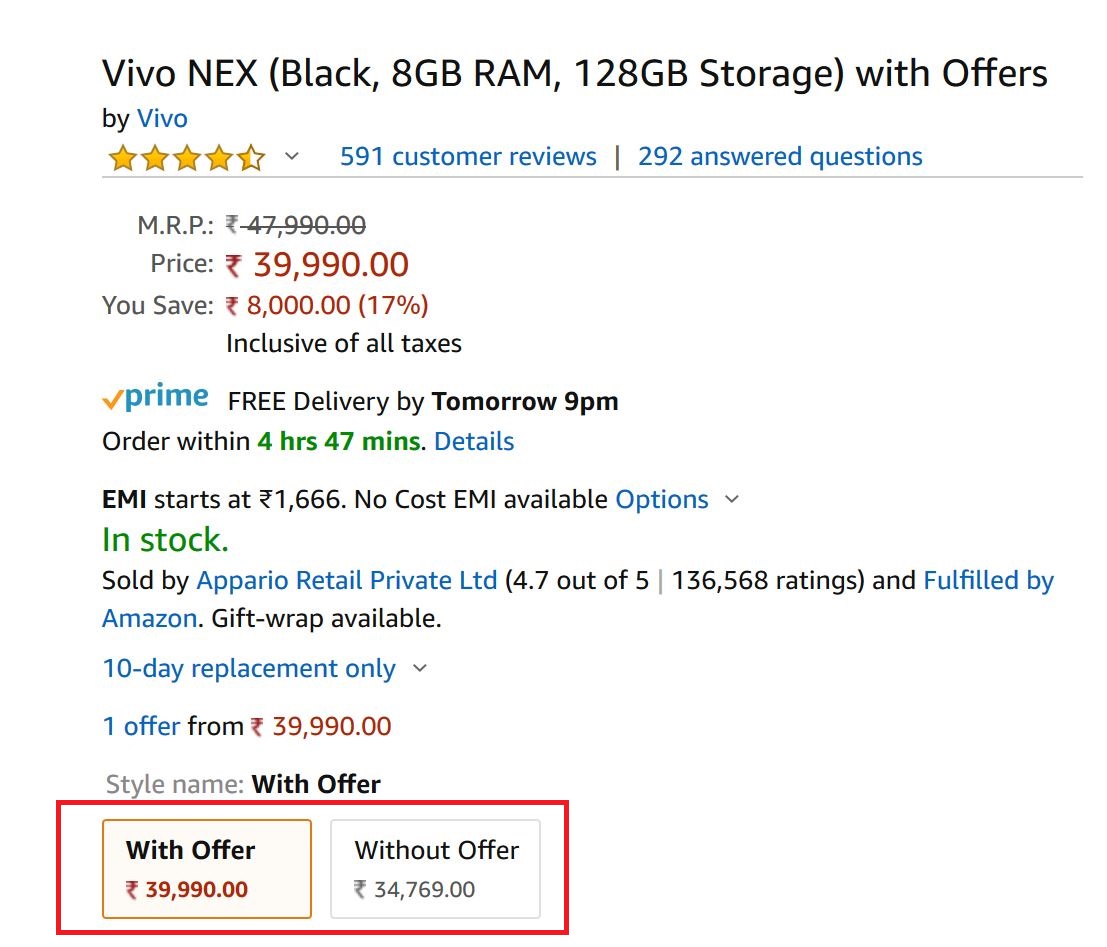Click the star rating icons
Viewport: 1107px width, 947px height.
pos(186,158)
